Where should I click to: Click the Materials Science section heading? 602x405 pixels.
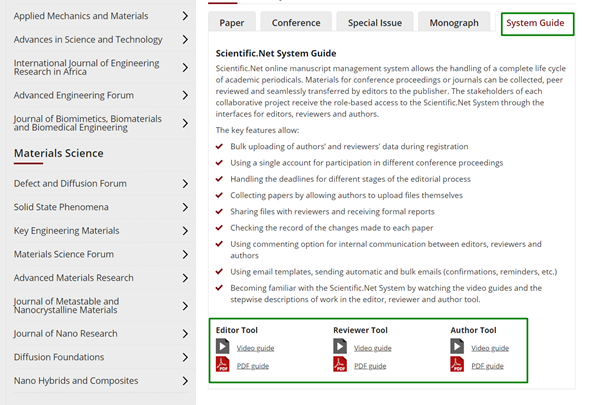click(59, 153)
